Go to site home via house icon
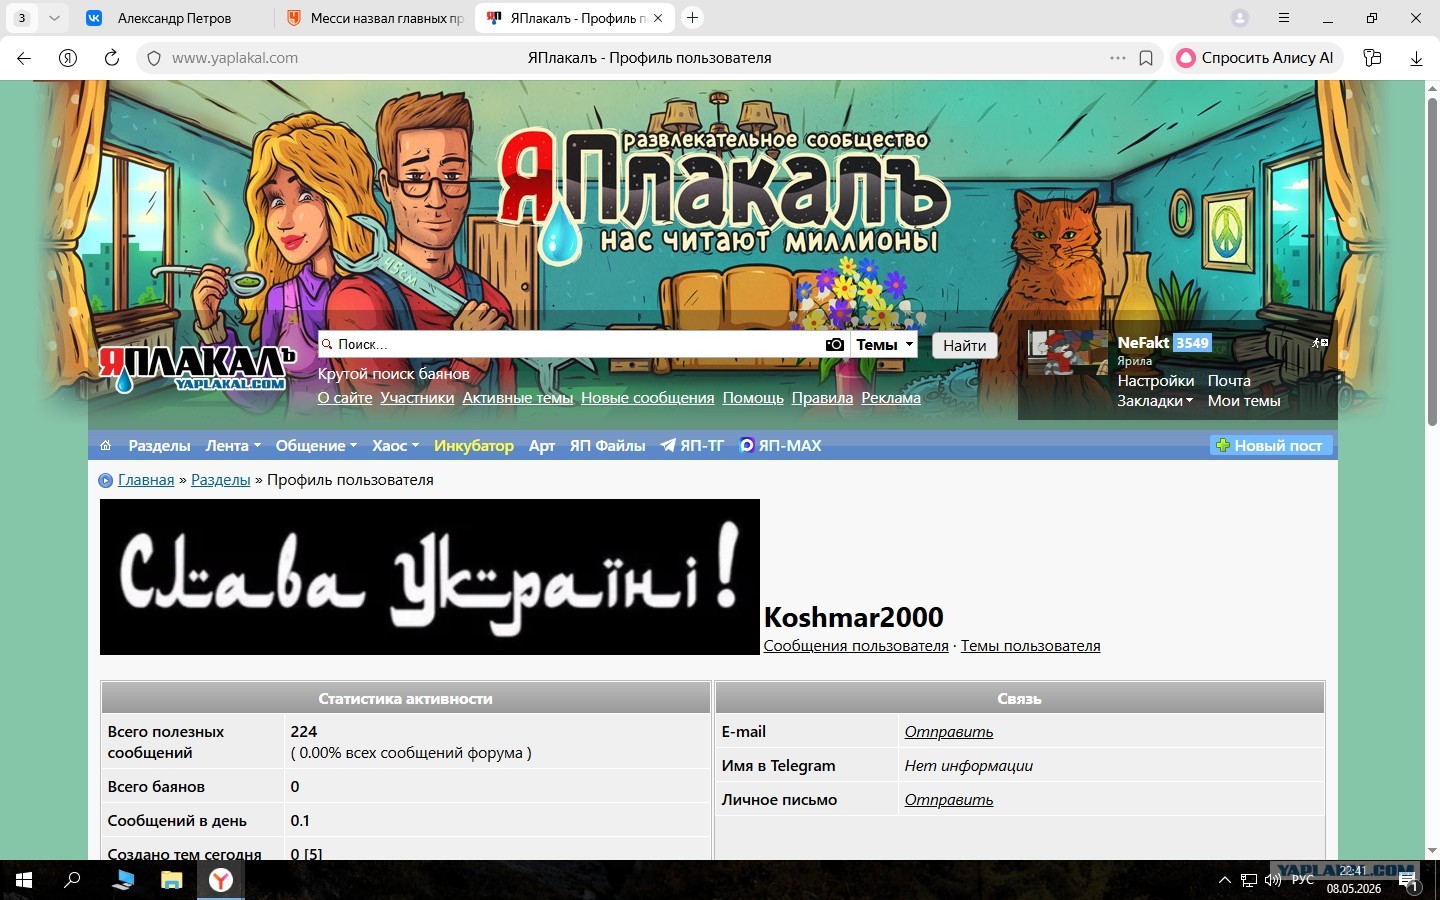 [105, 446]
